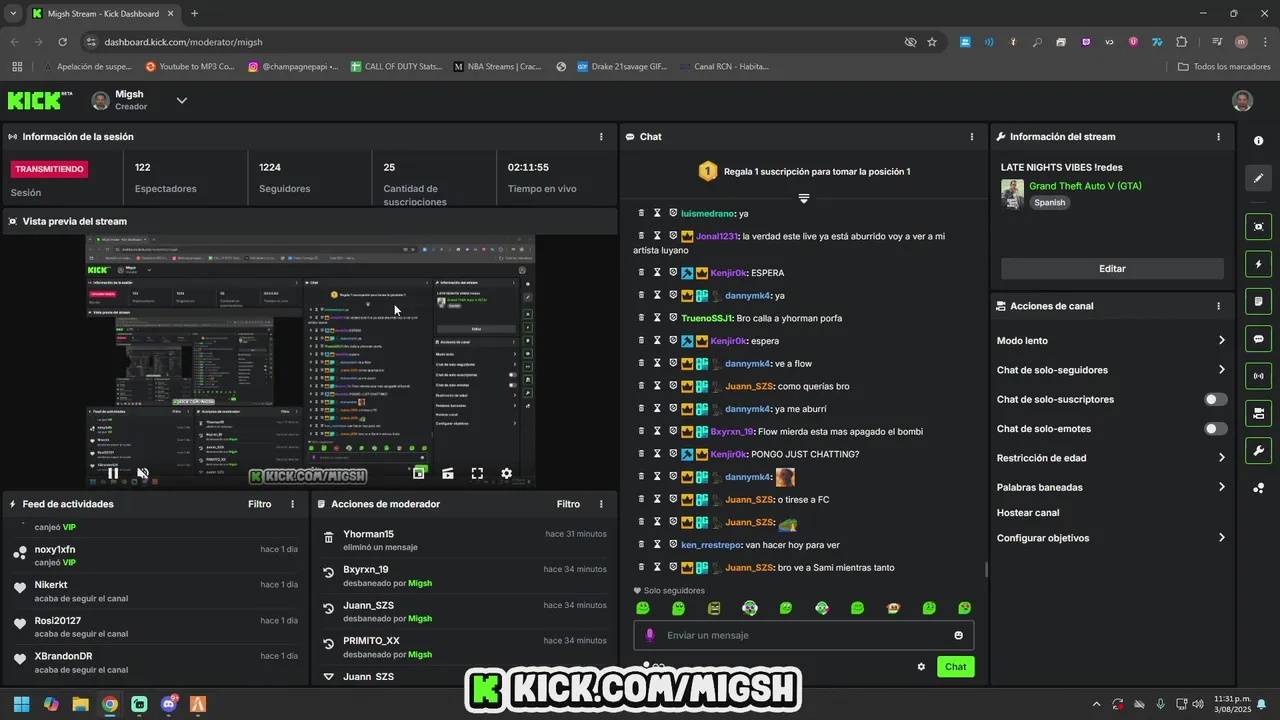The height and width of the screenshot is (720, 1280).
Task: Open account dropdown next to Migsh Creador
Action: 182,100
